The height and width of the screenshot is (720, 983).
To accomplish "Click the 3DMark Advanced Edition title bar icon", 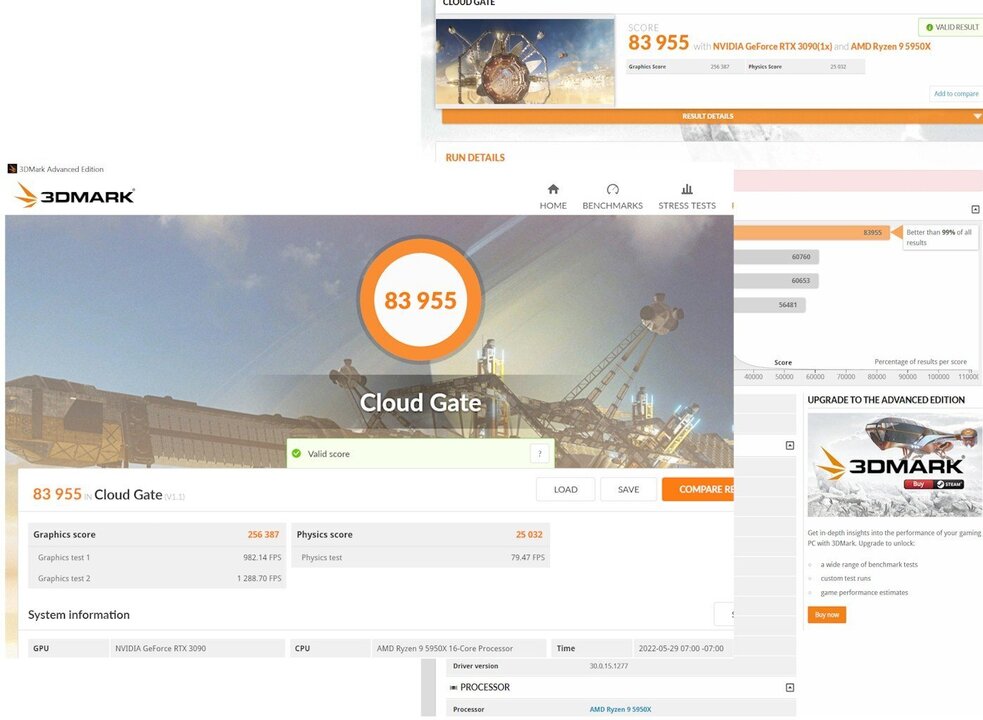I will 12,169.
